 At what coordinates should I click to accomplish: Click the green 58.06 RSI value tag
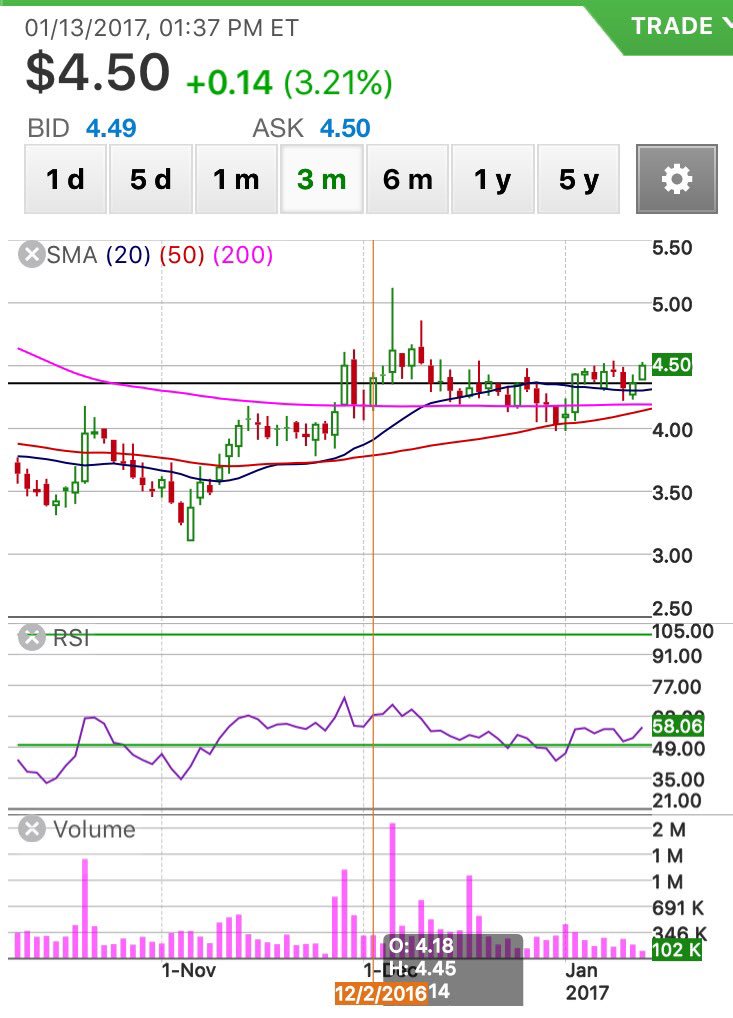pyautogui.click(x=678, y=725)
